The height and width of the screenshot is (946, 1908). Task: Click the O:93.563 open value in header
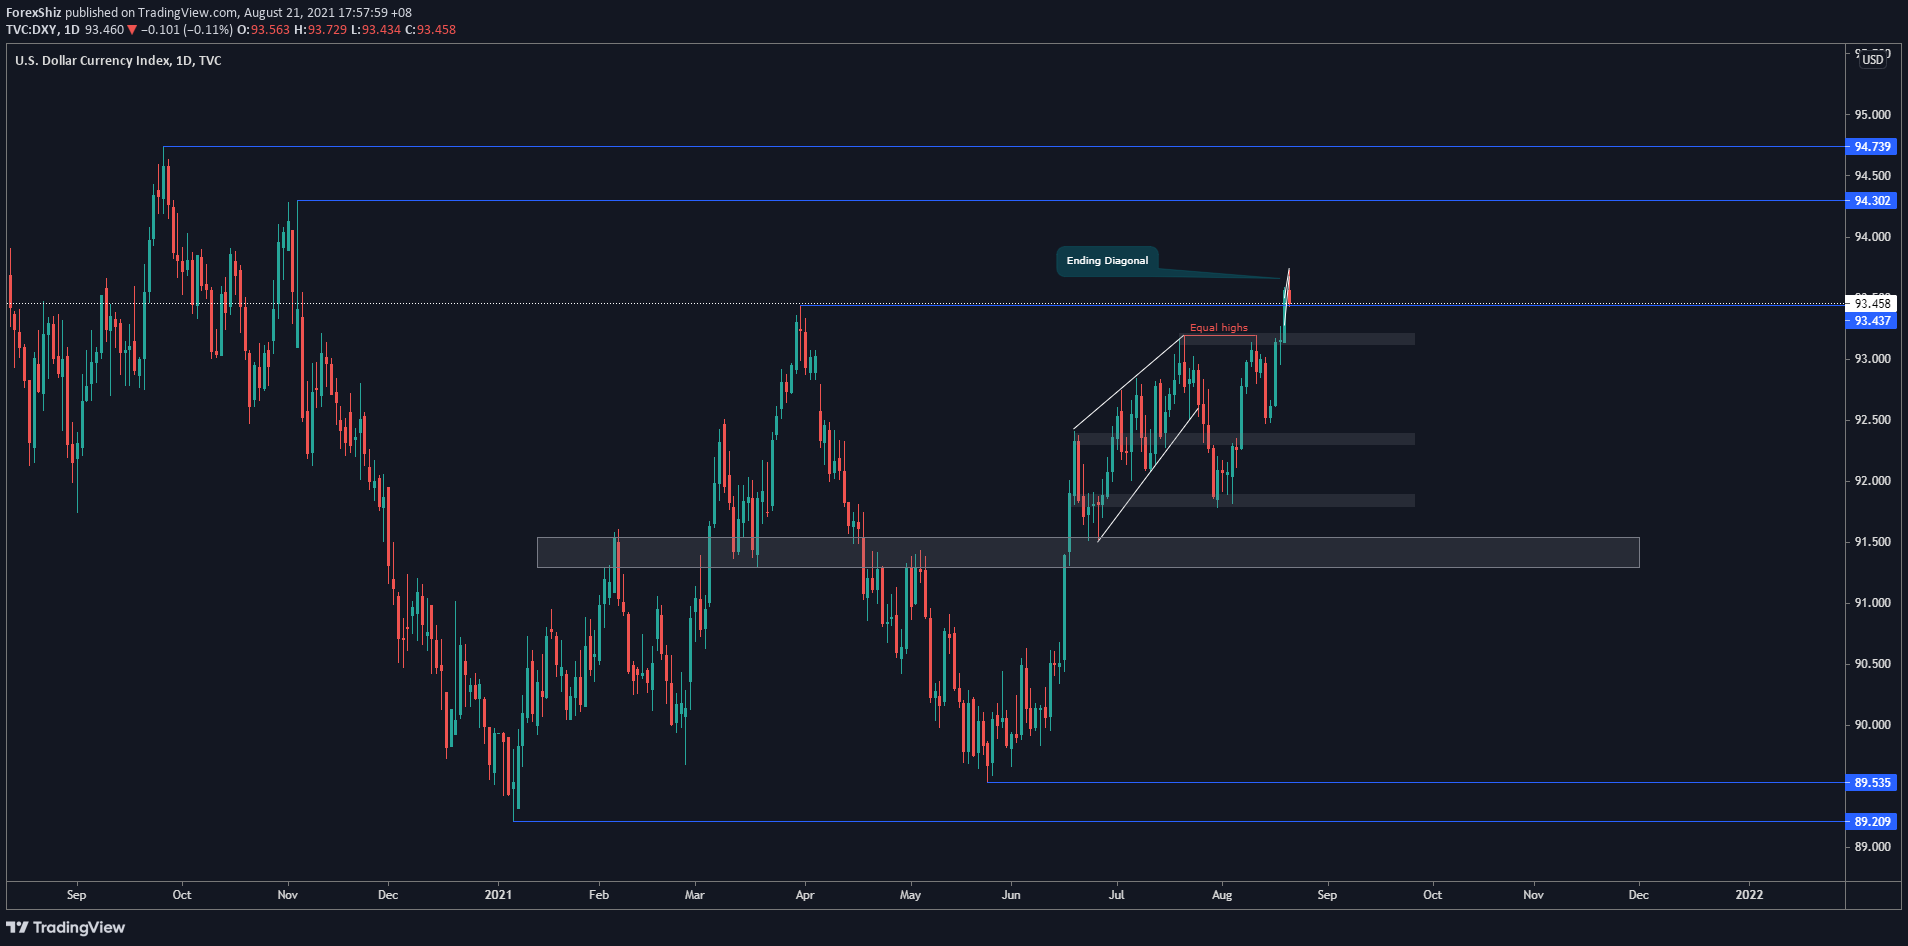click(x=263, y=30)
